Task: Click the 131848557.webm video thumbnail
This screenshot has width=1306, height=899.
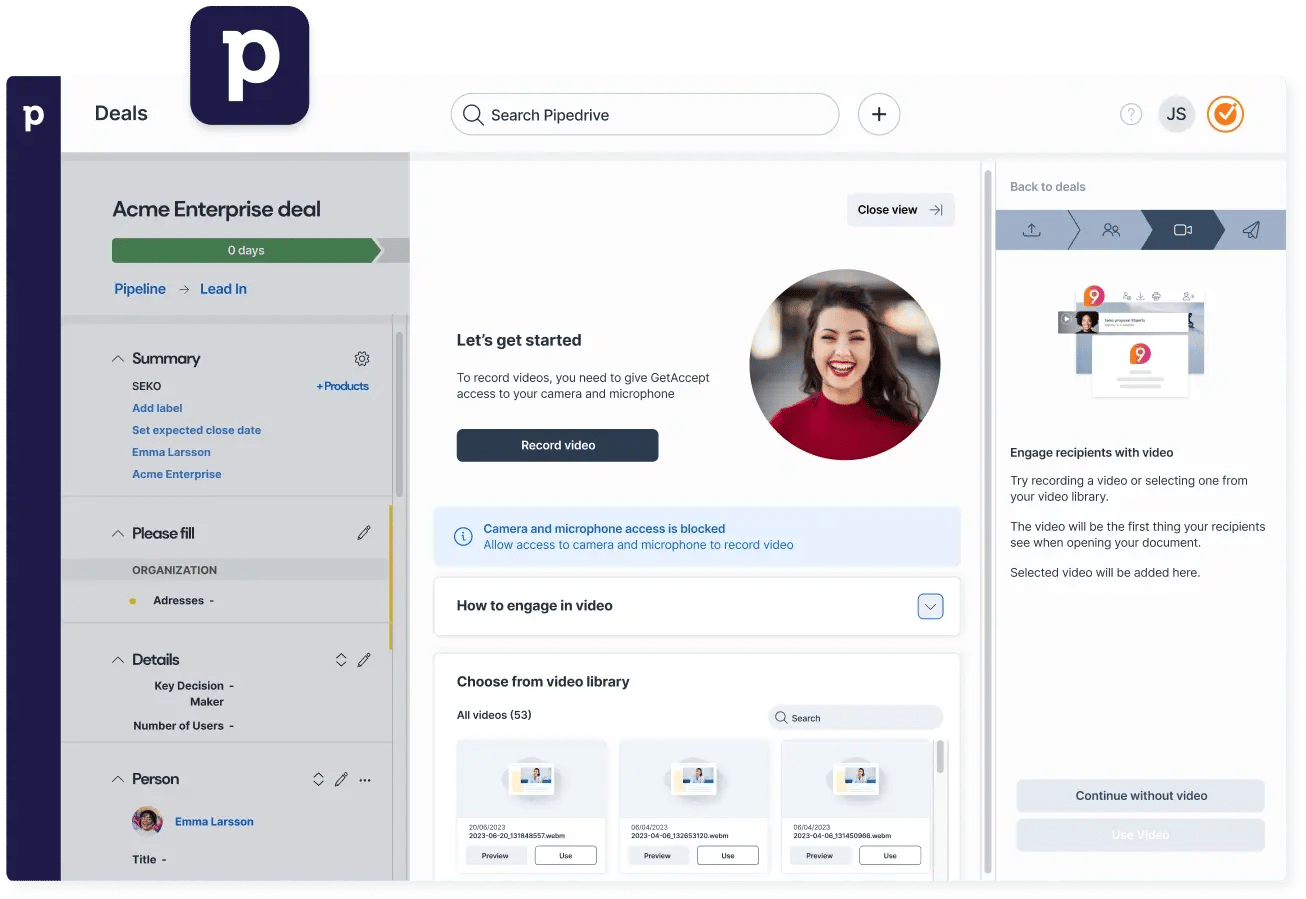Action: coord(531,779)
